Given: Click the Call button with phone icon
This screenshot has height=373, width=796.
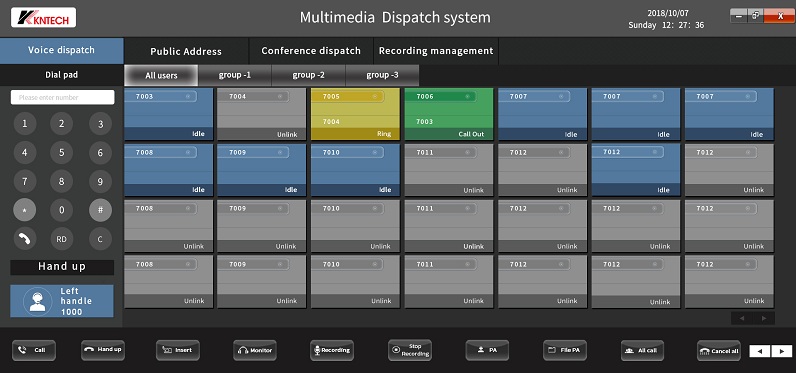Looking at the screenshot, I should tap(34, 350).
